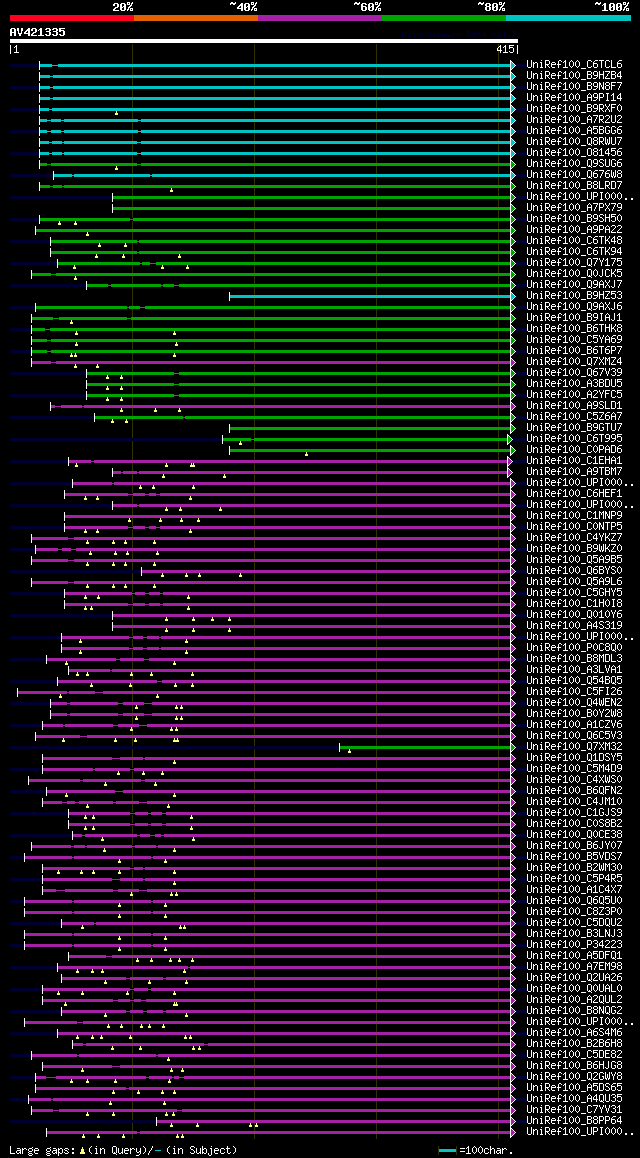Image resolution: width=640 pixels, height=1158 pixels.
Task: Click the short green alignment bar of Q7XM32
Action: click(426, 747)
